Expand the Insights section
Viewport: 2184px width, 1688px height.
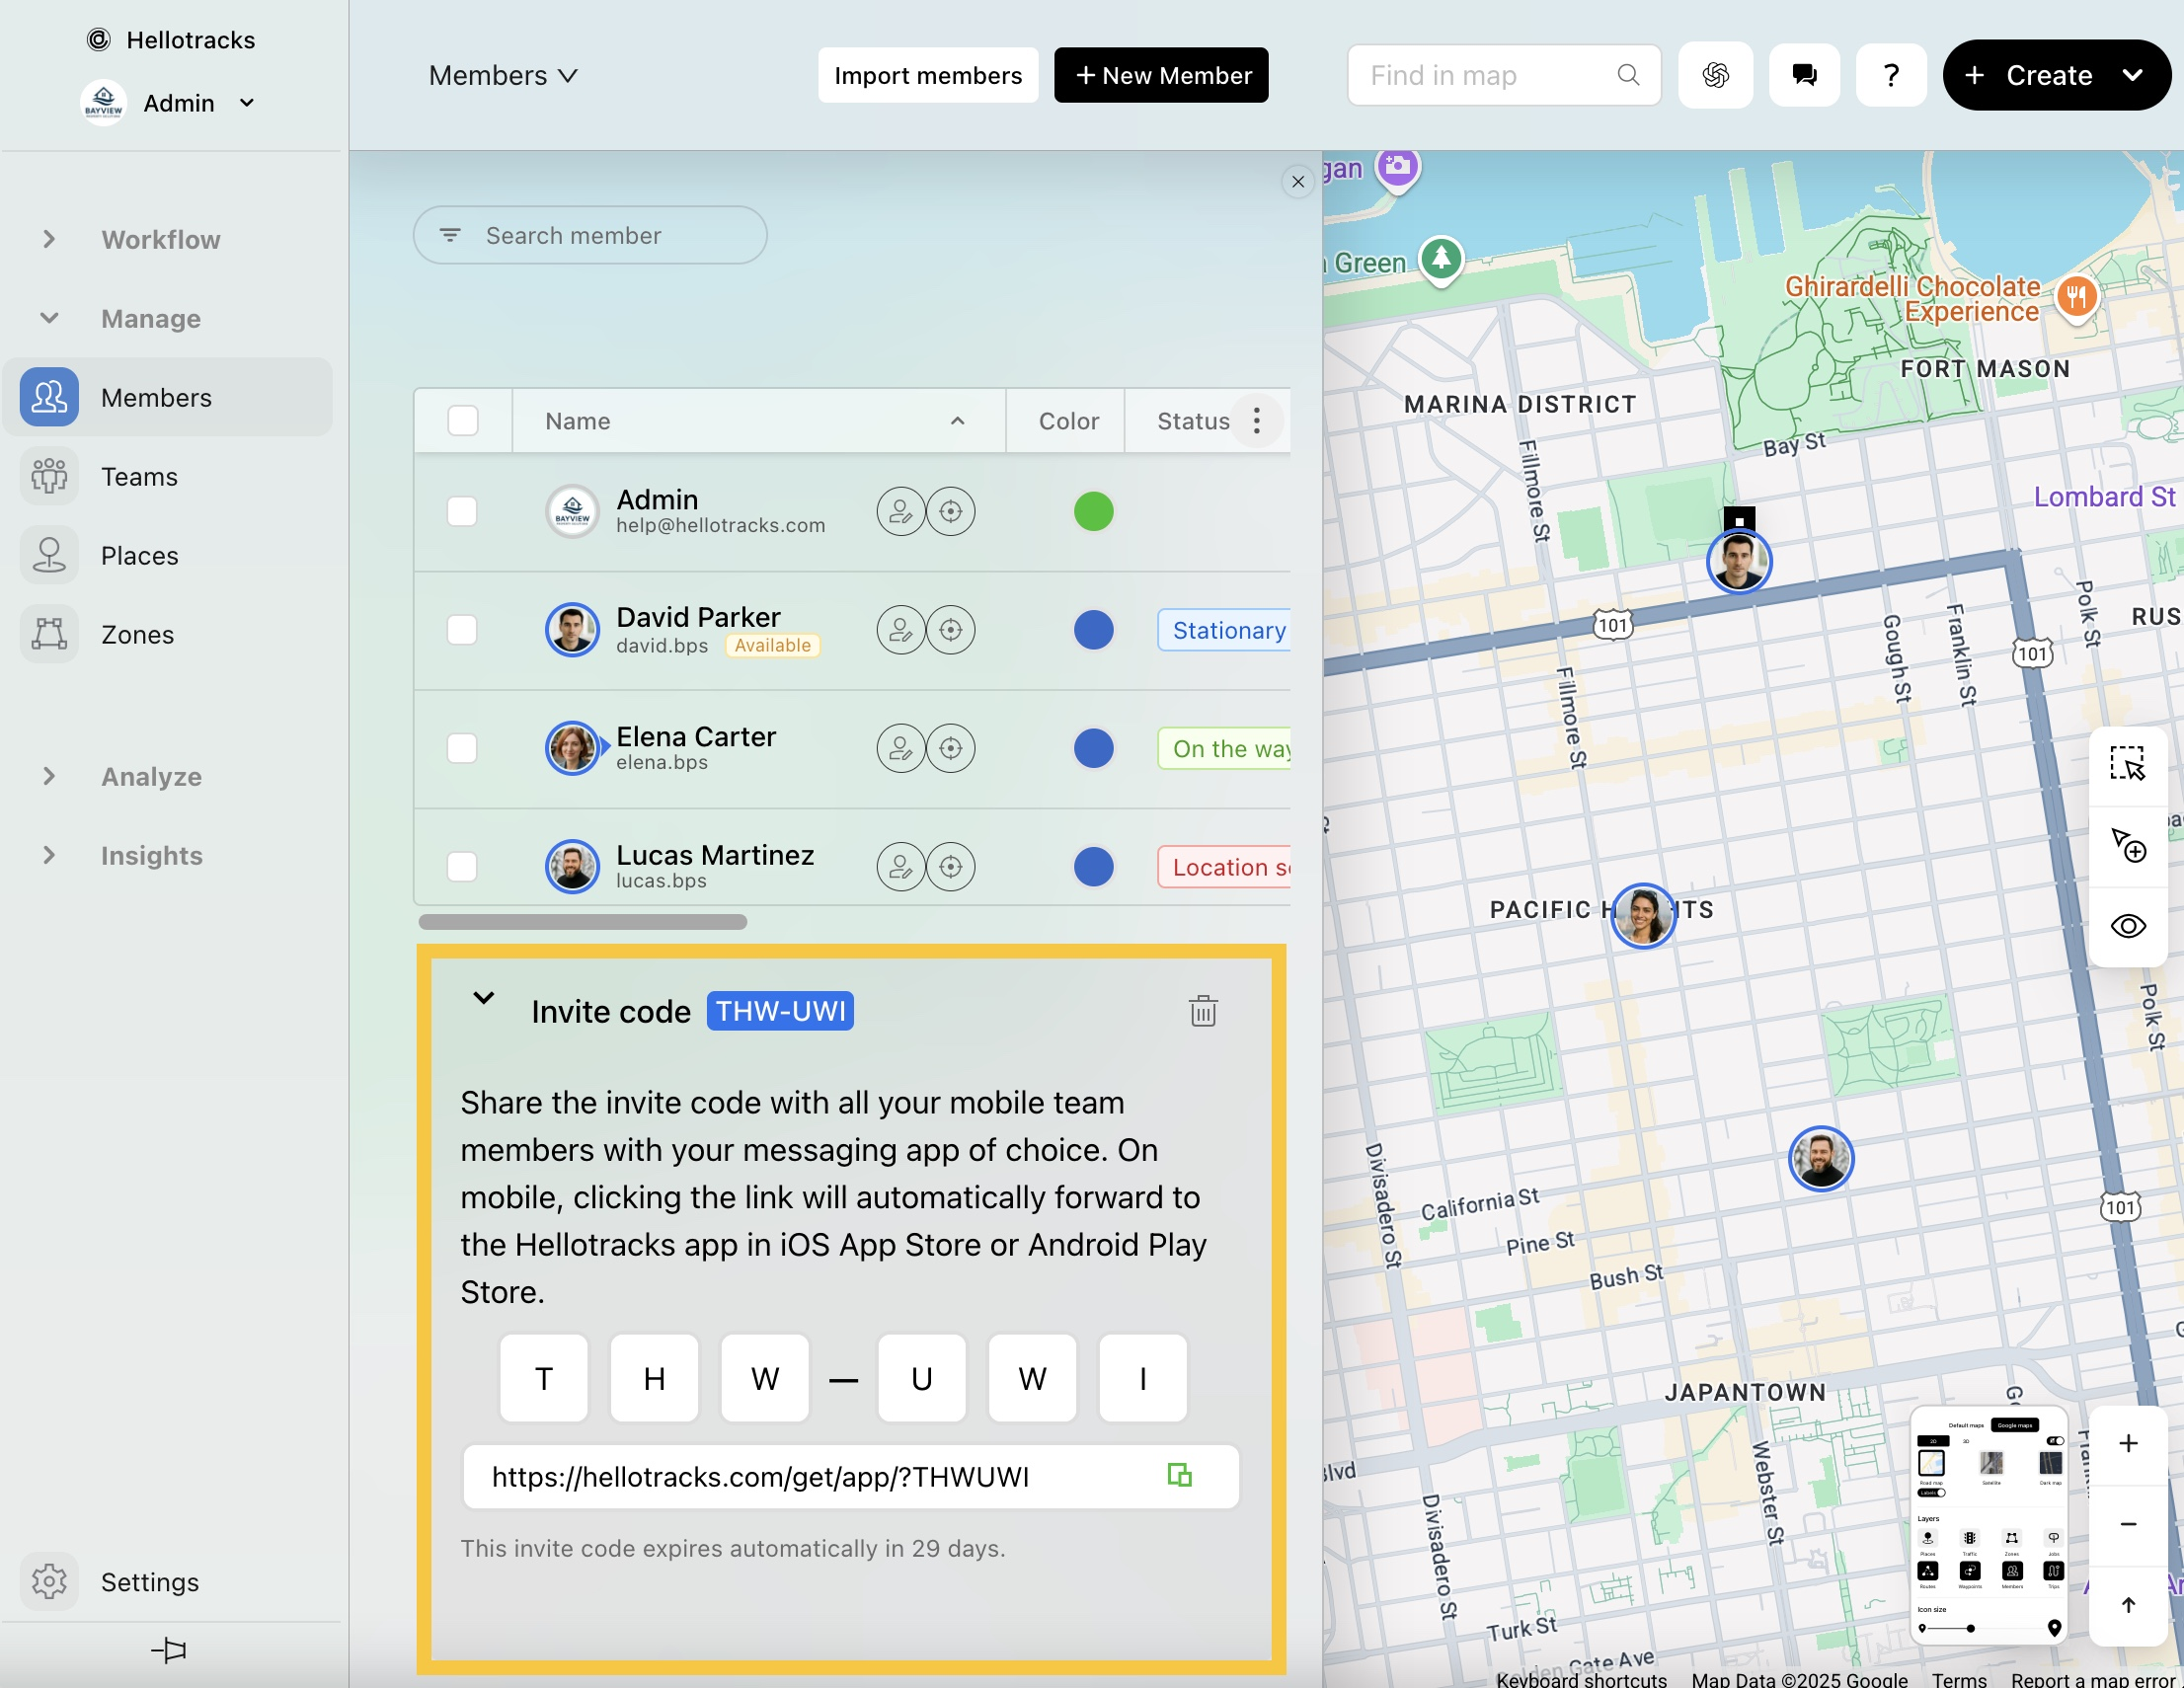point(49,855)
